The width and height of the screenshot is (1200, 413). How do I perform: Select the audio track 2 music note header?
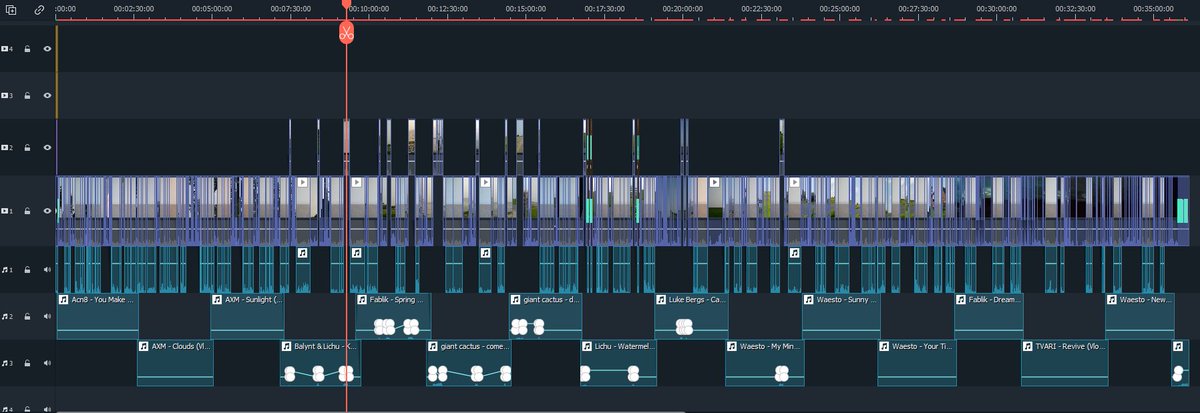[8, 317]
